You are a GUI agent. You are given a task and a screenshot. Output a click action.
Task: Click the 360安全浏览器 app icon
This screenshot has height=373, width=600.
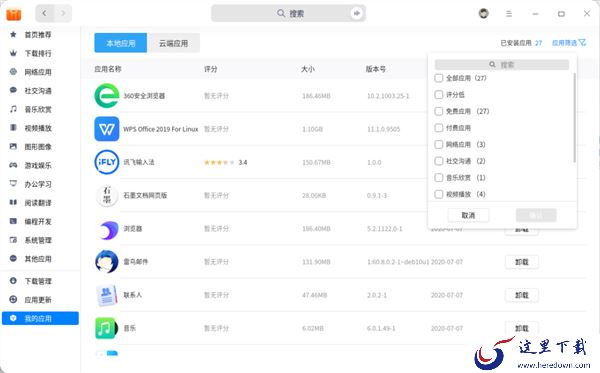tap(107, 96)
